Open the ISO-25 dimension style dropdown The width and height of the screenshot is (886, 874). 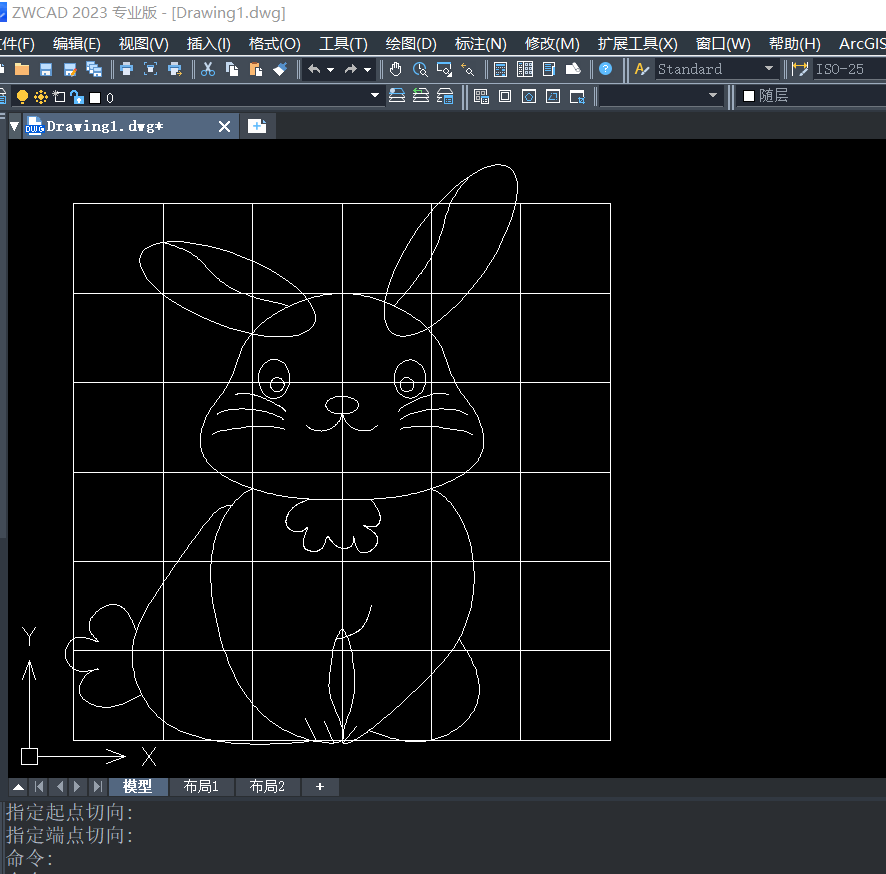(849, 69)
